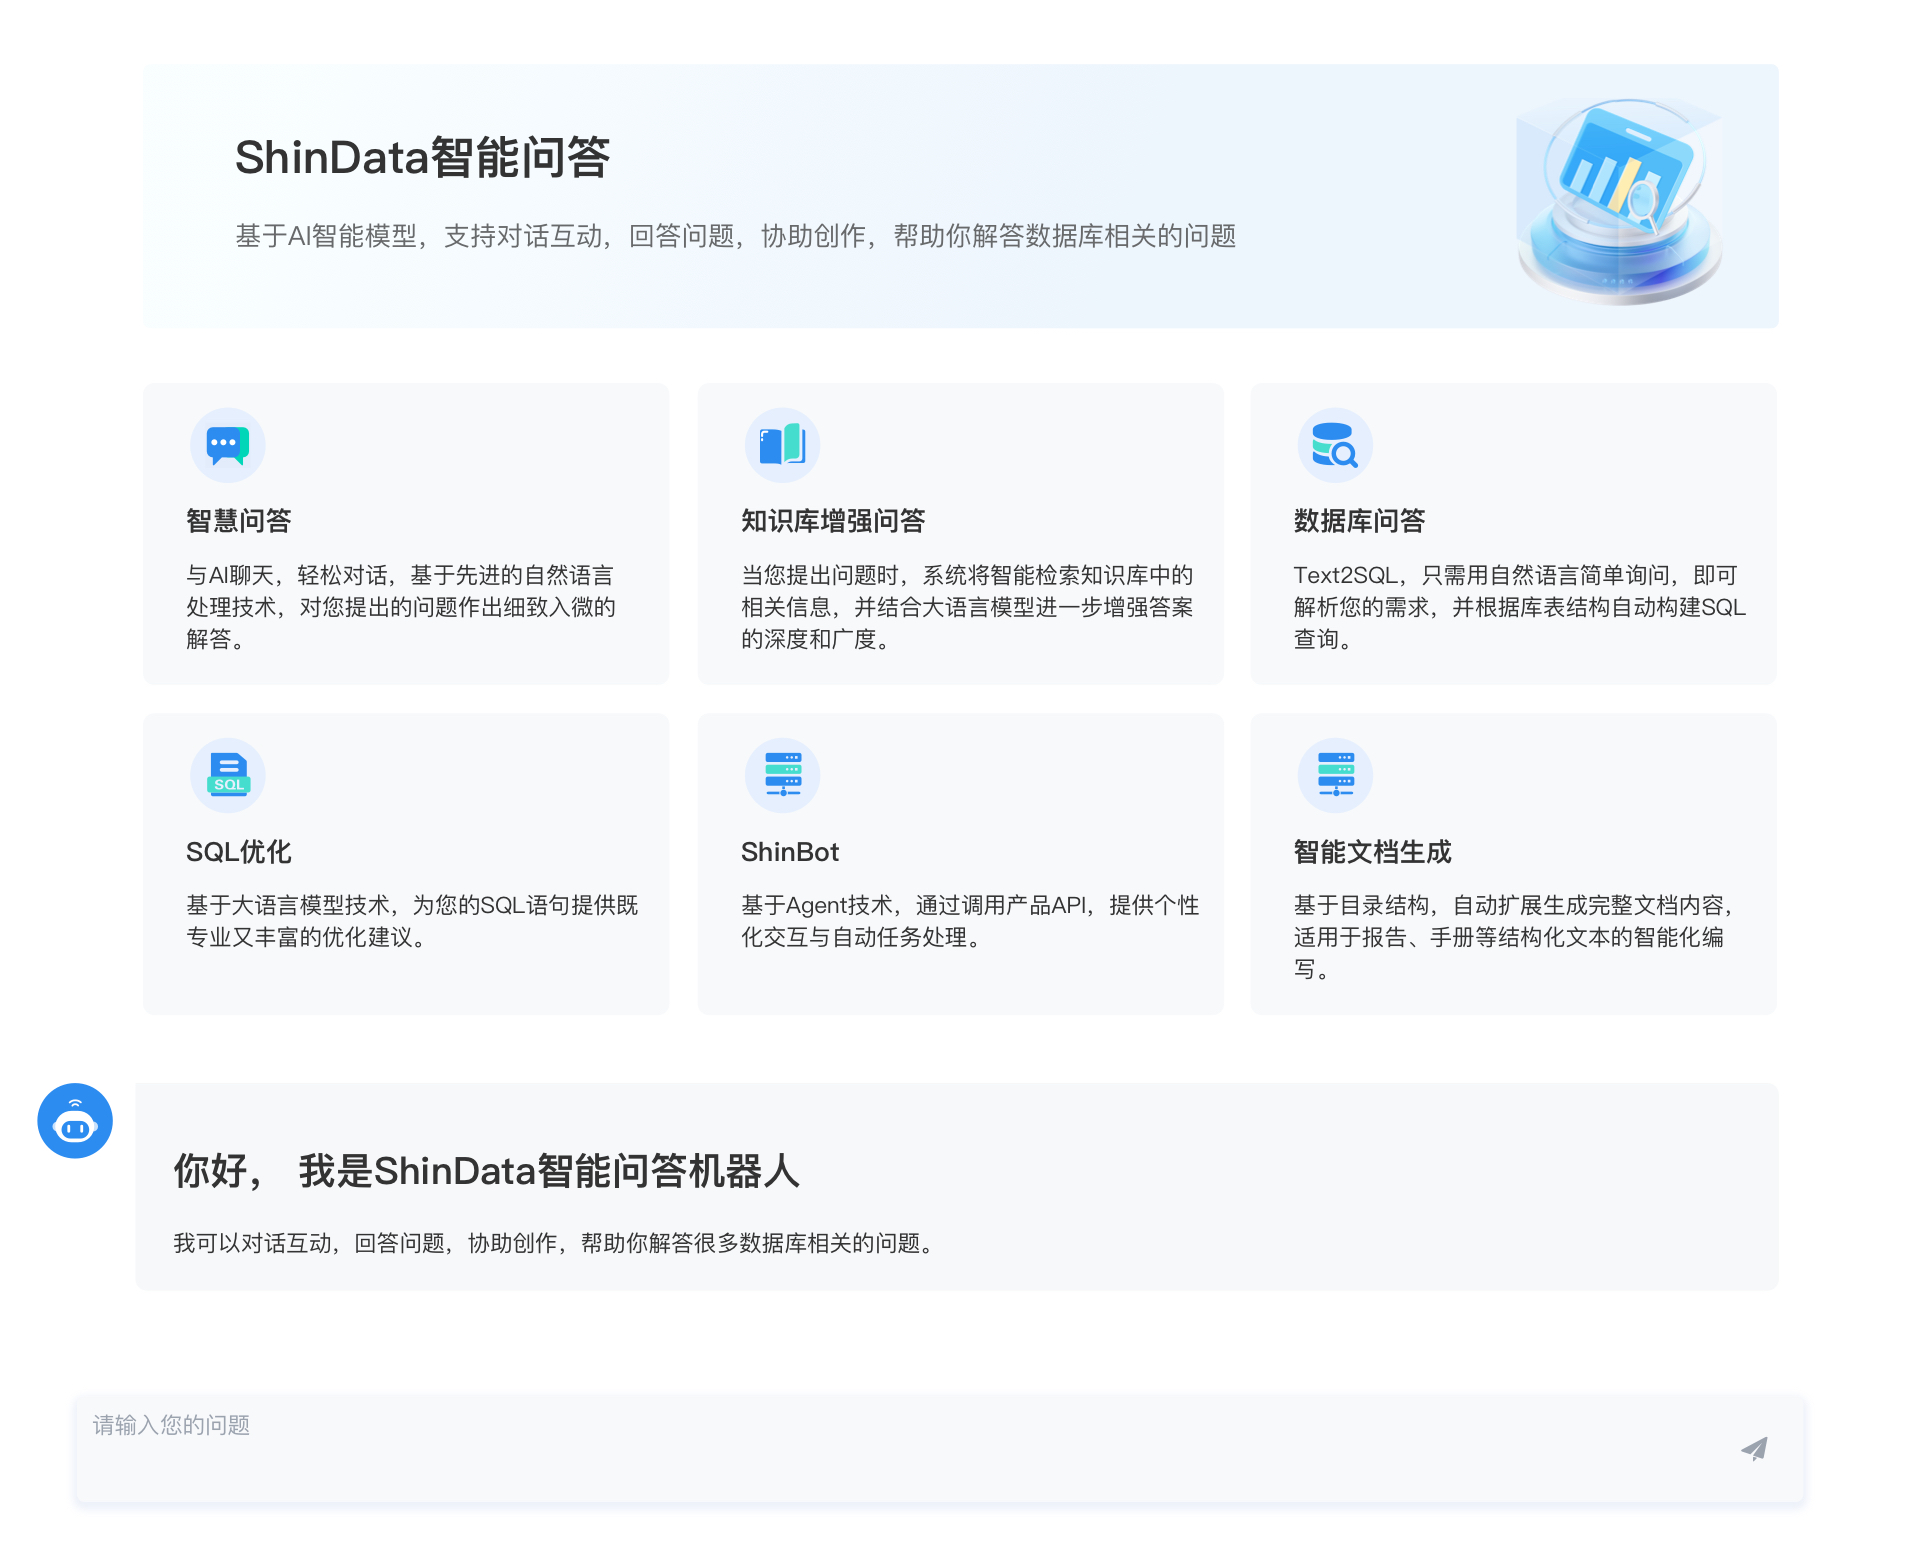Click the message 我可以对话互动，回答问题

555,1243
